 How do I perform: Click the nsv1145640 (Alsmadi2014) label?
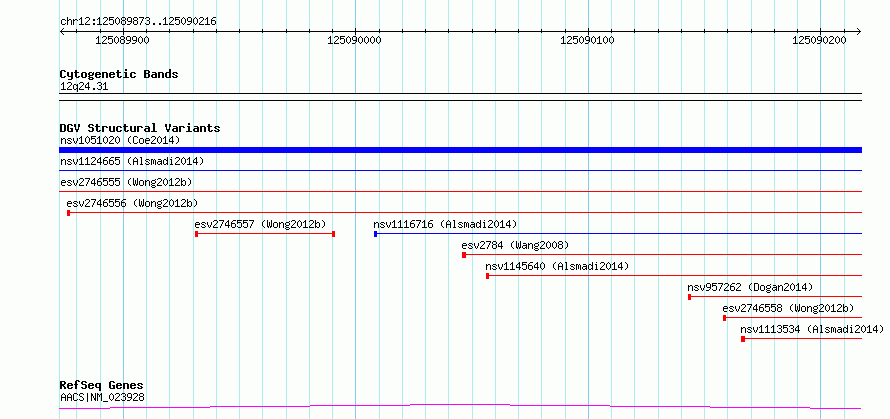pyautogui.click(x=557, y=266)
